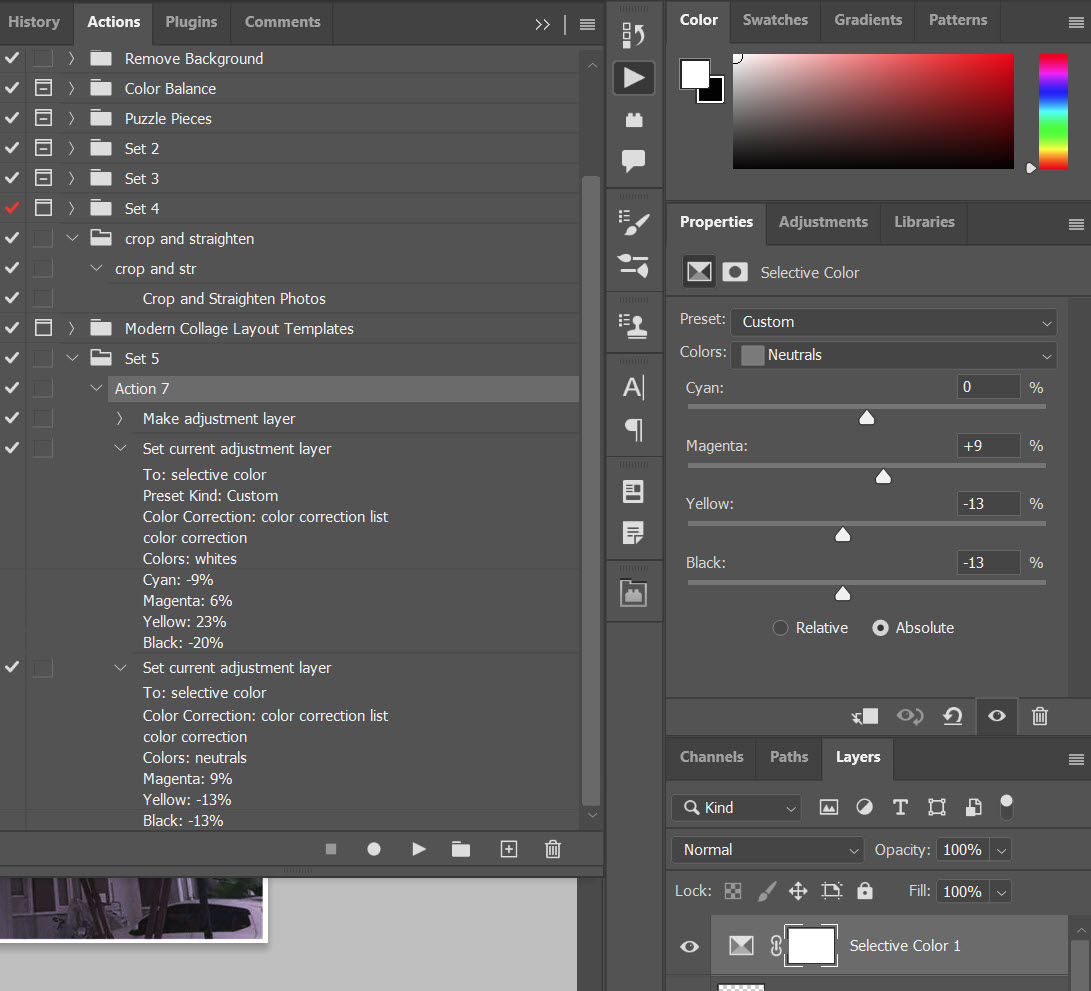Click the record button below actions list
1091x991 pixels.
[374, 848]
